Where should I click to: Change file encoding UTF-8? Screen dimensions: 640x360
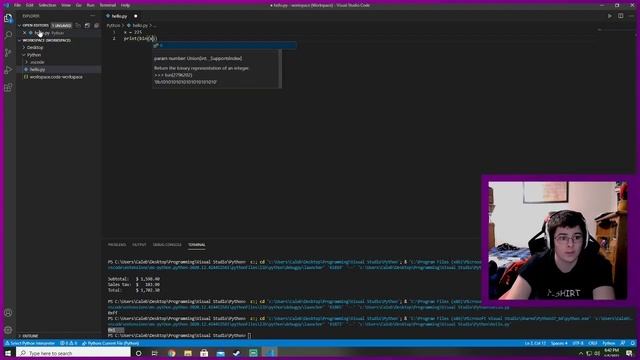pos(578,343)
